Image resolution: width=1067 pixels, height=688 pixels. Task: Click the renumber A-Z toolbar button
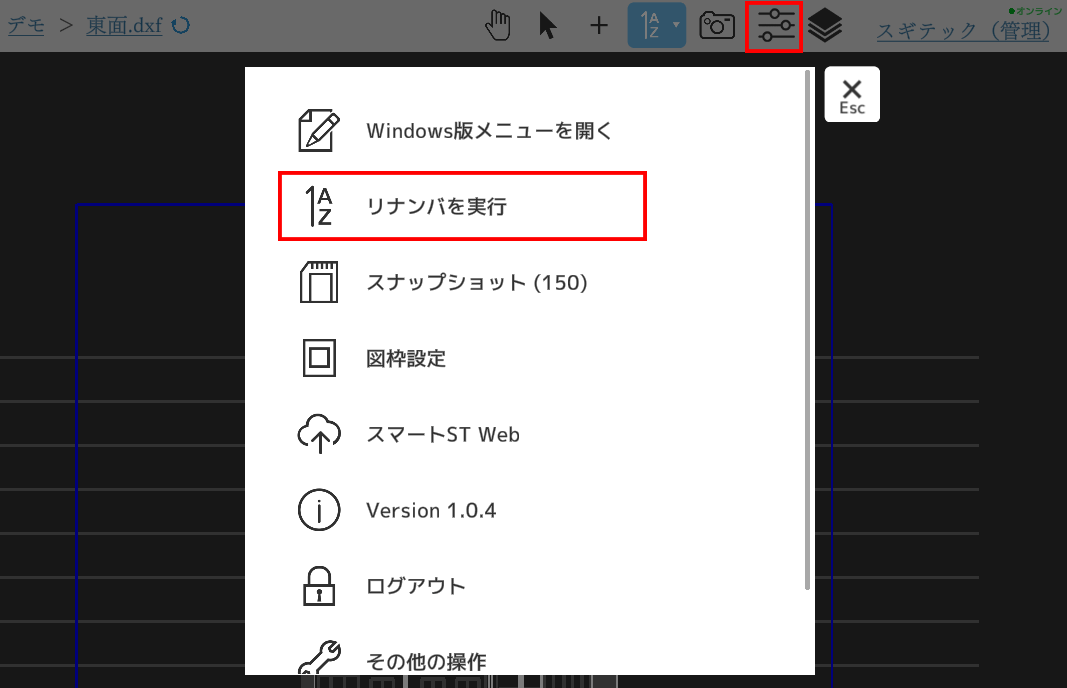pyautogui.click(x=648, y=26)
